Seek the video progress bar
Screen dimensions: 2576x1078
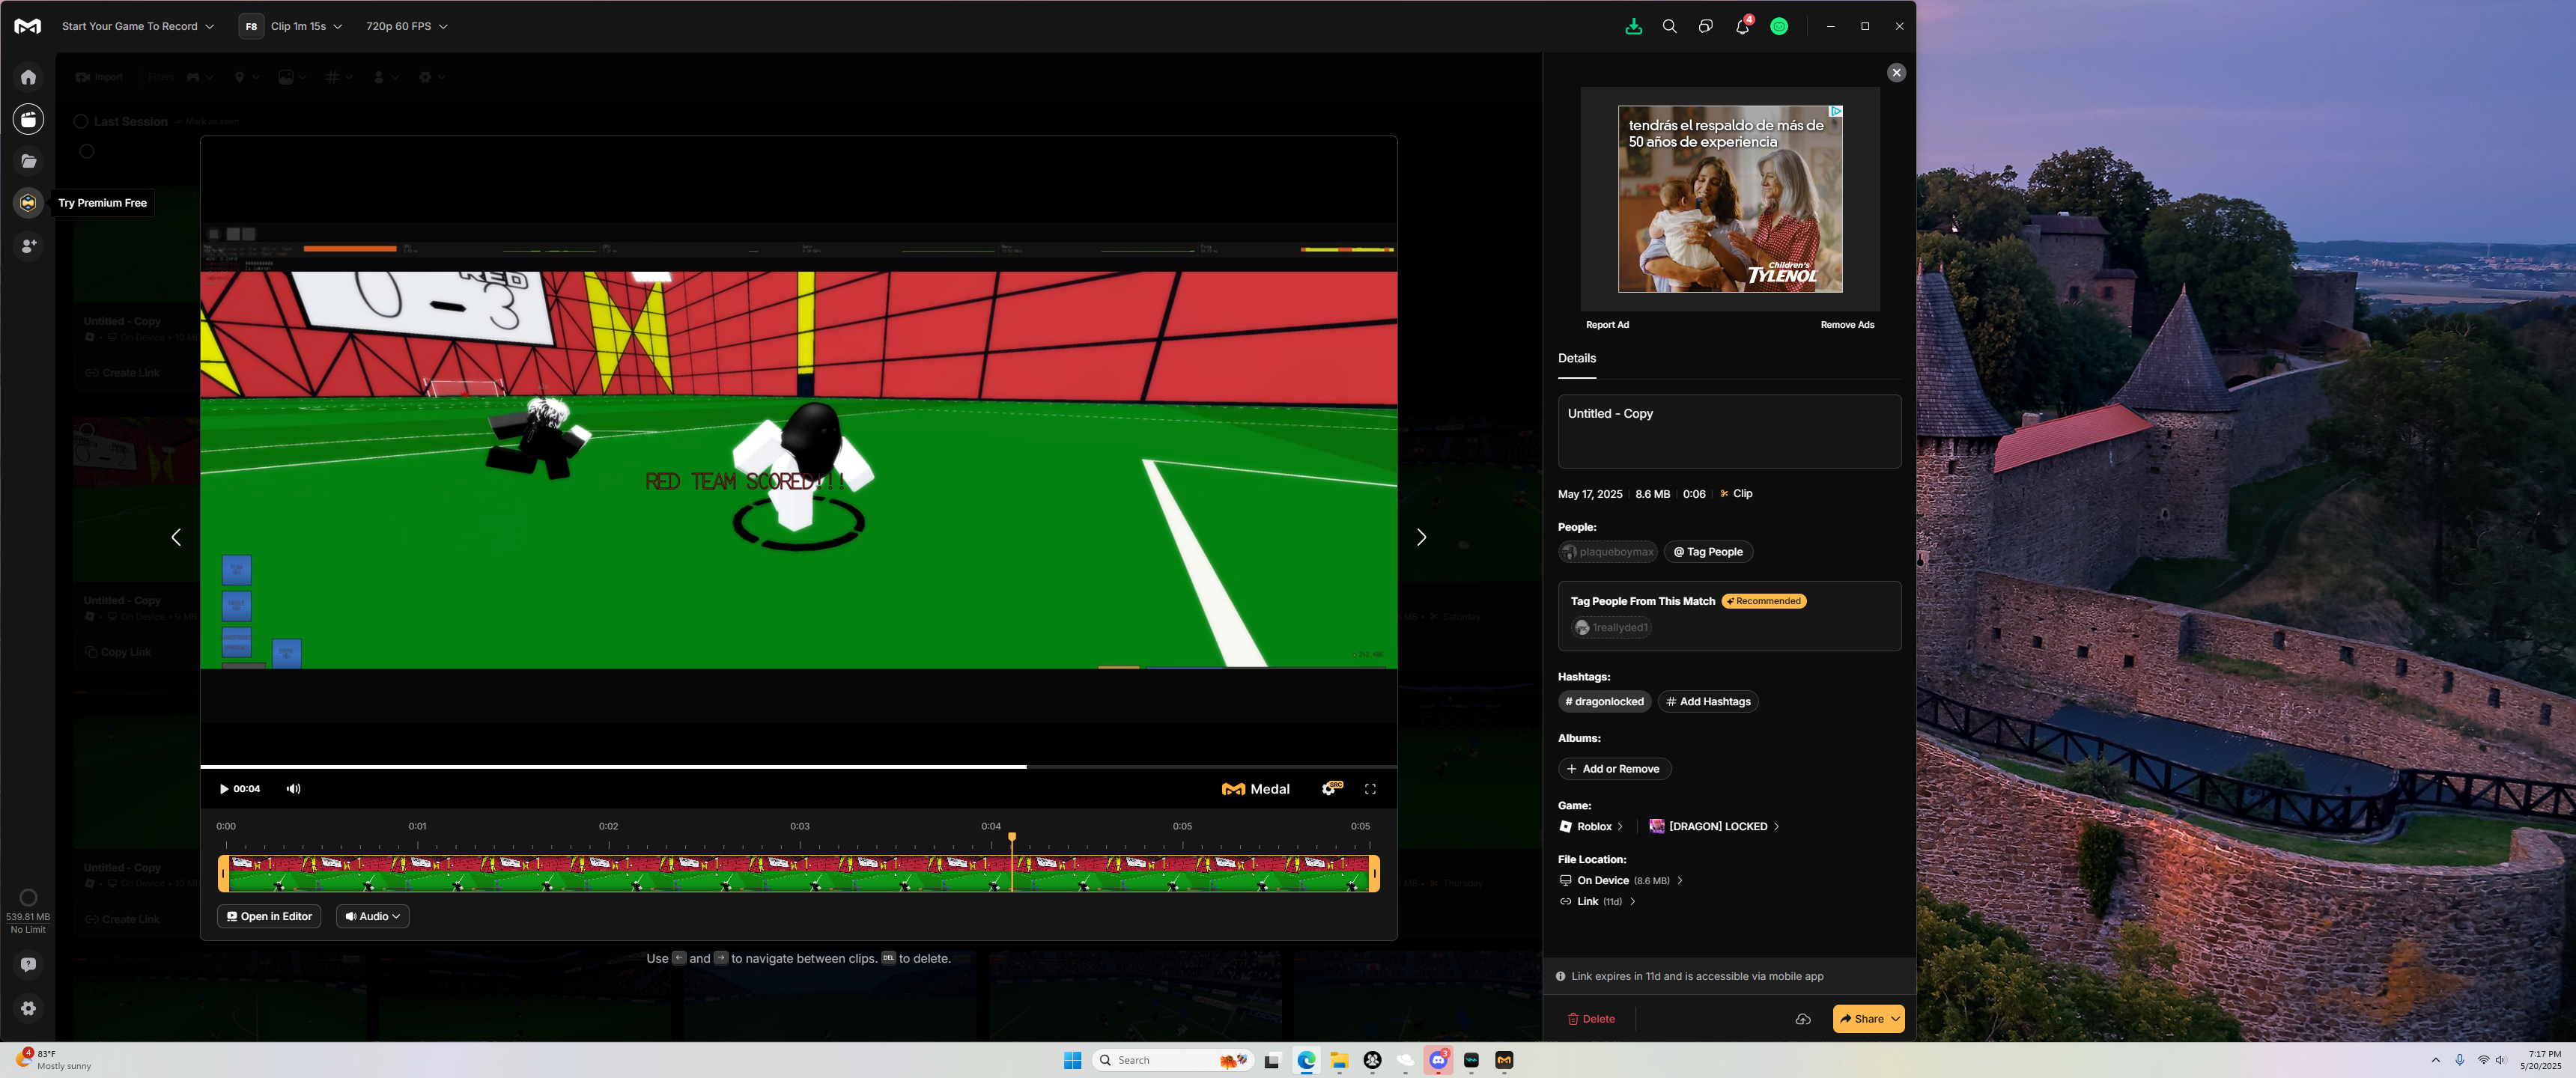pos(798,767)
